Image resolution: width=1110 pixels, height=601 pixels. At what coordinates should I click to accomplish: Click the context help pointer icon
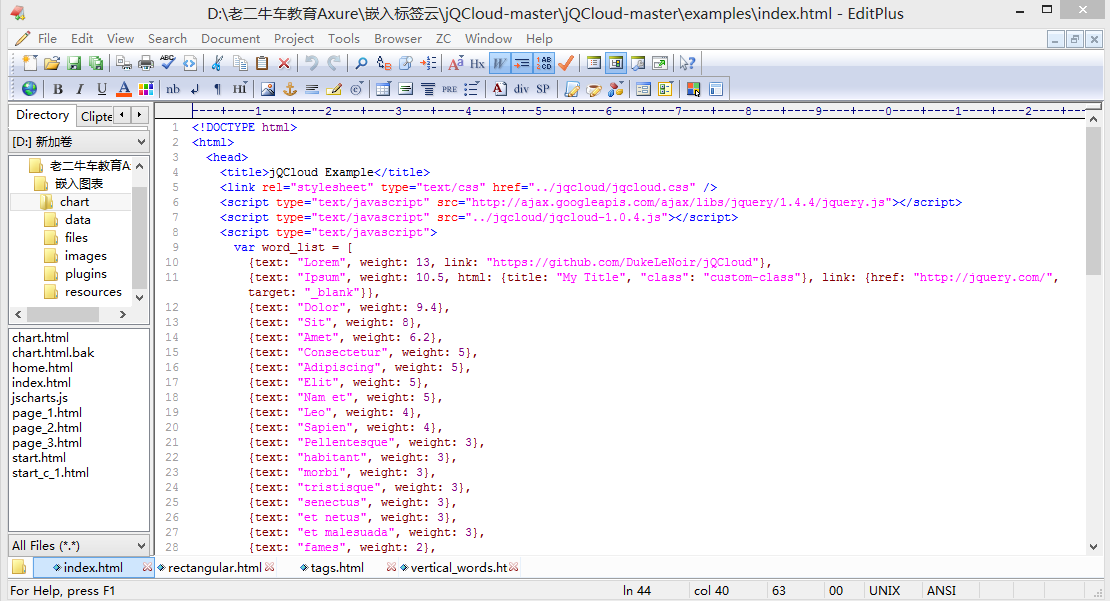pos(687,63)
